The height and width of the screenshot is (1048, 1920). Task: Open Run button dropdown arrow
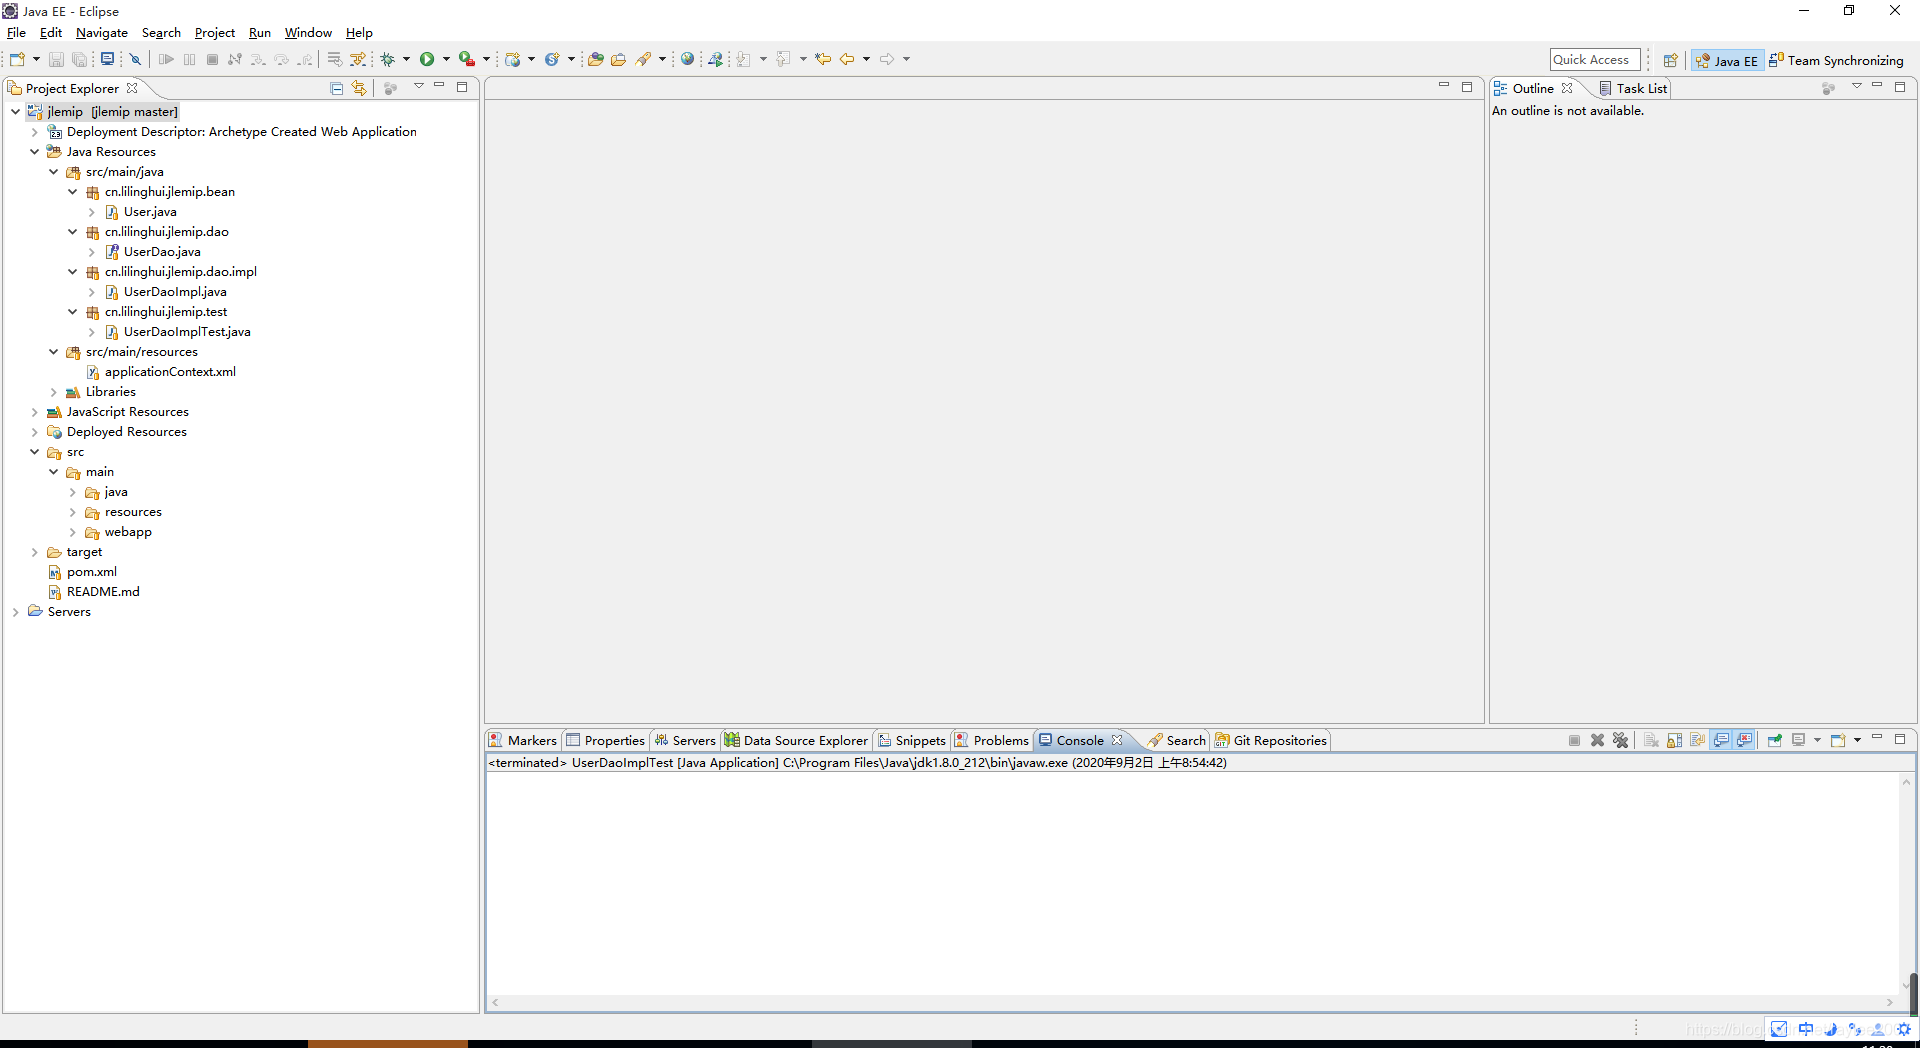tap(446, 59)
